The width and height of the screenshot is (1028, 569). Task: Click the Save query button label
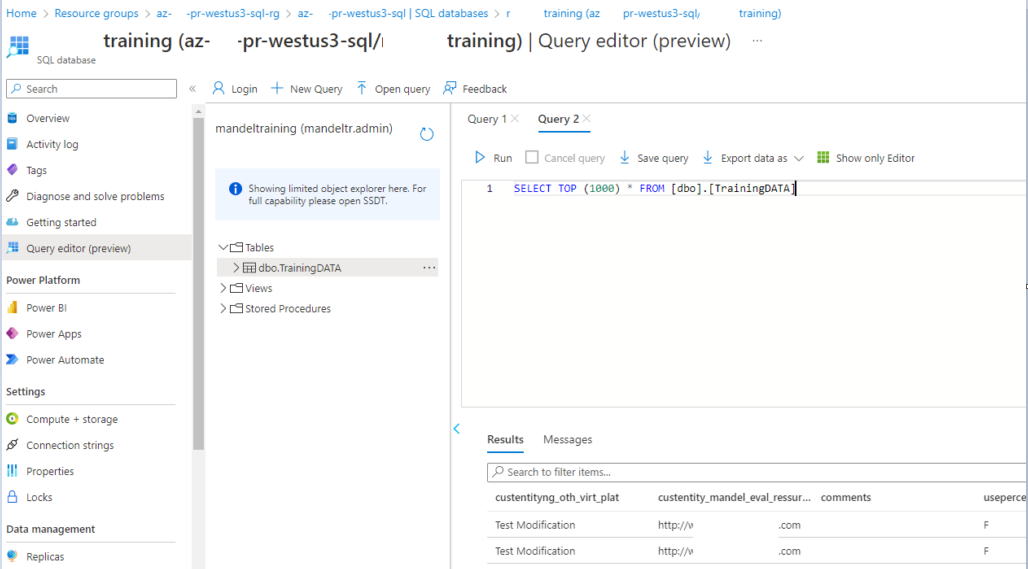(663, 158)
